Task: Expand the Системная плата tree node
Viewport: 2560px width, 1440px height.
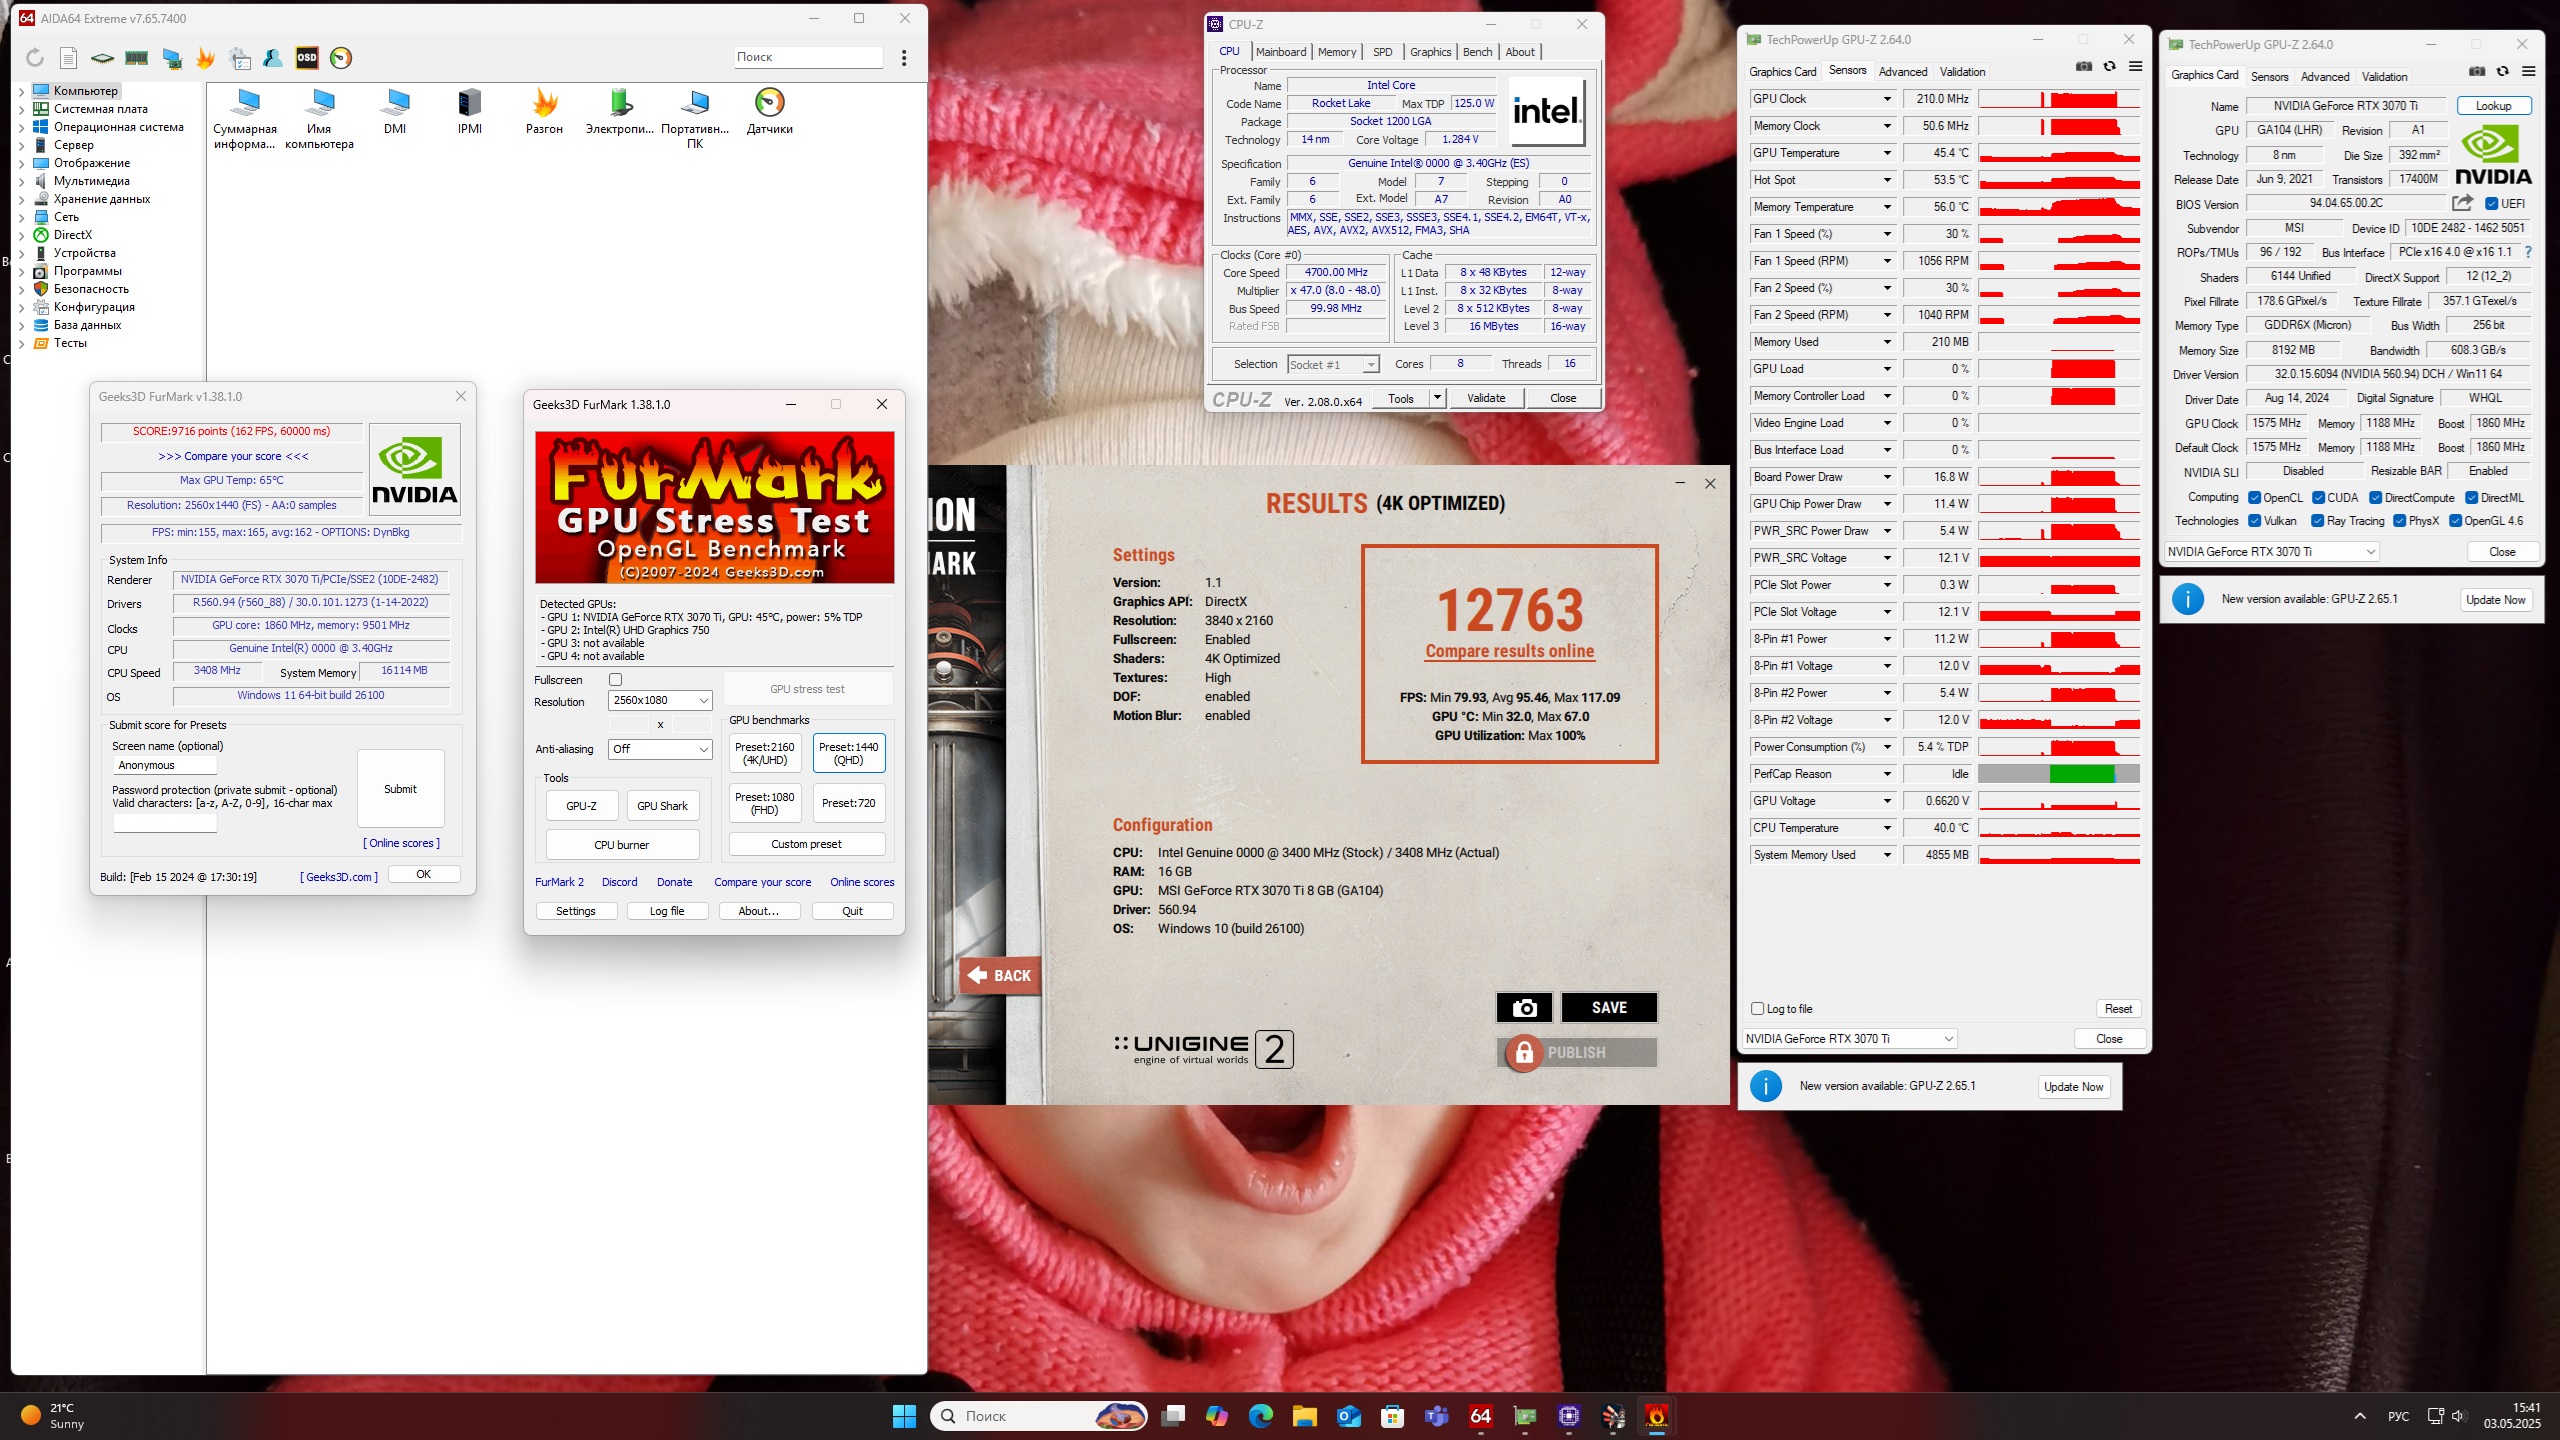Action: tap(22, 109)
